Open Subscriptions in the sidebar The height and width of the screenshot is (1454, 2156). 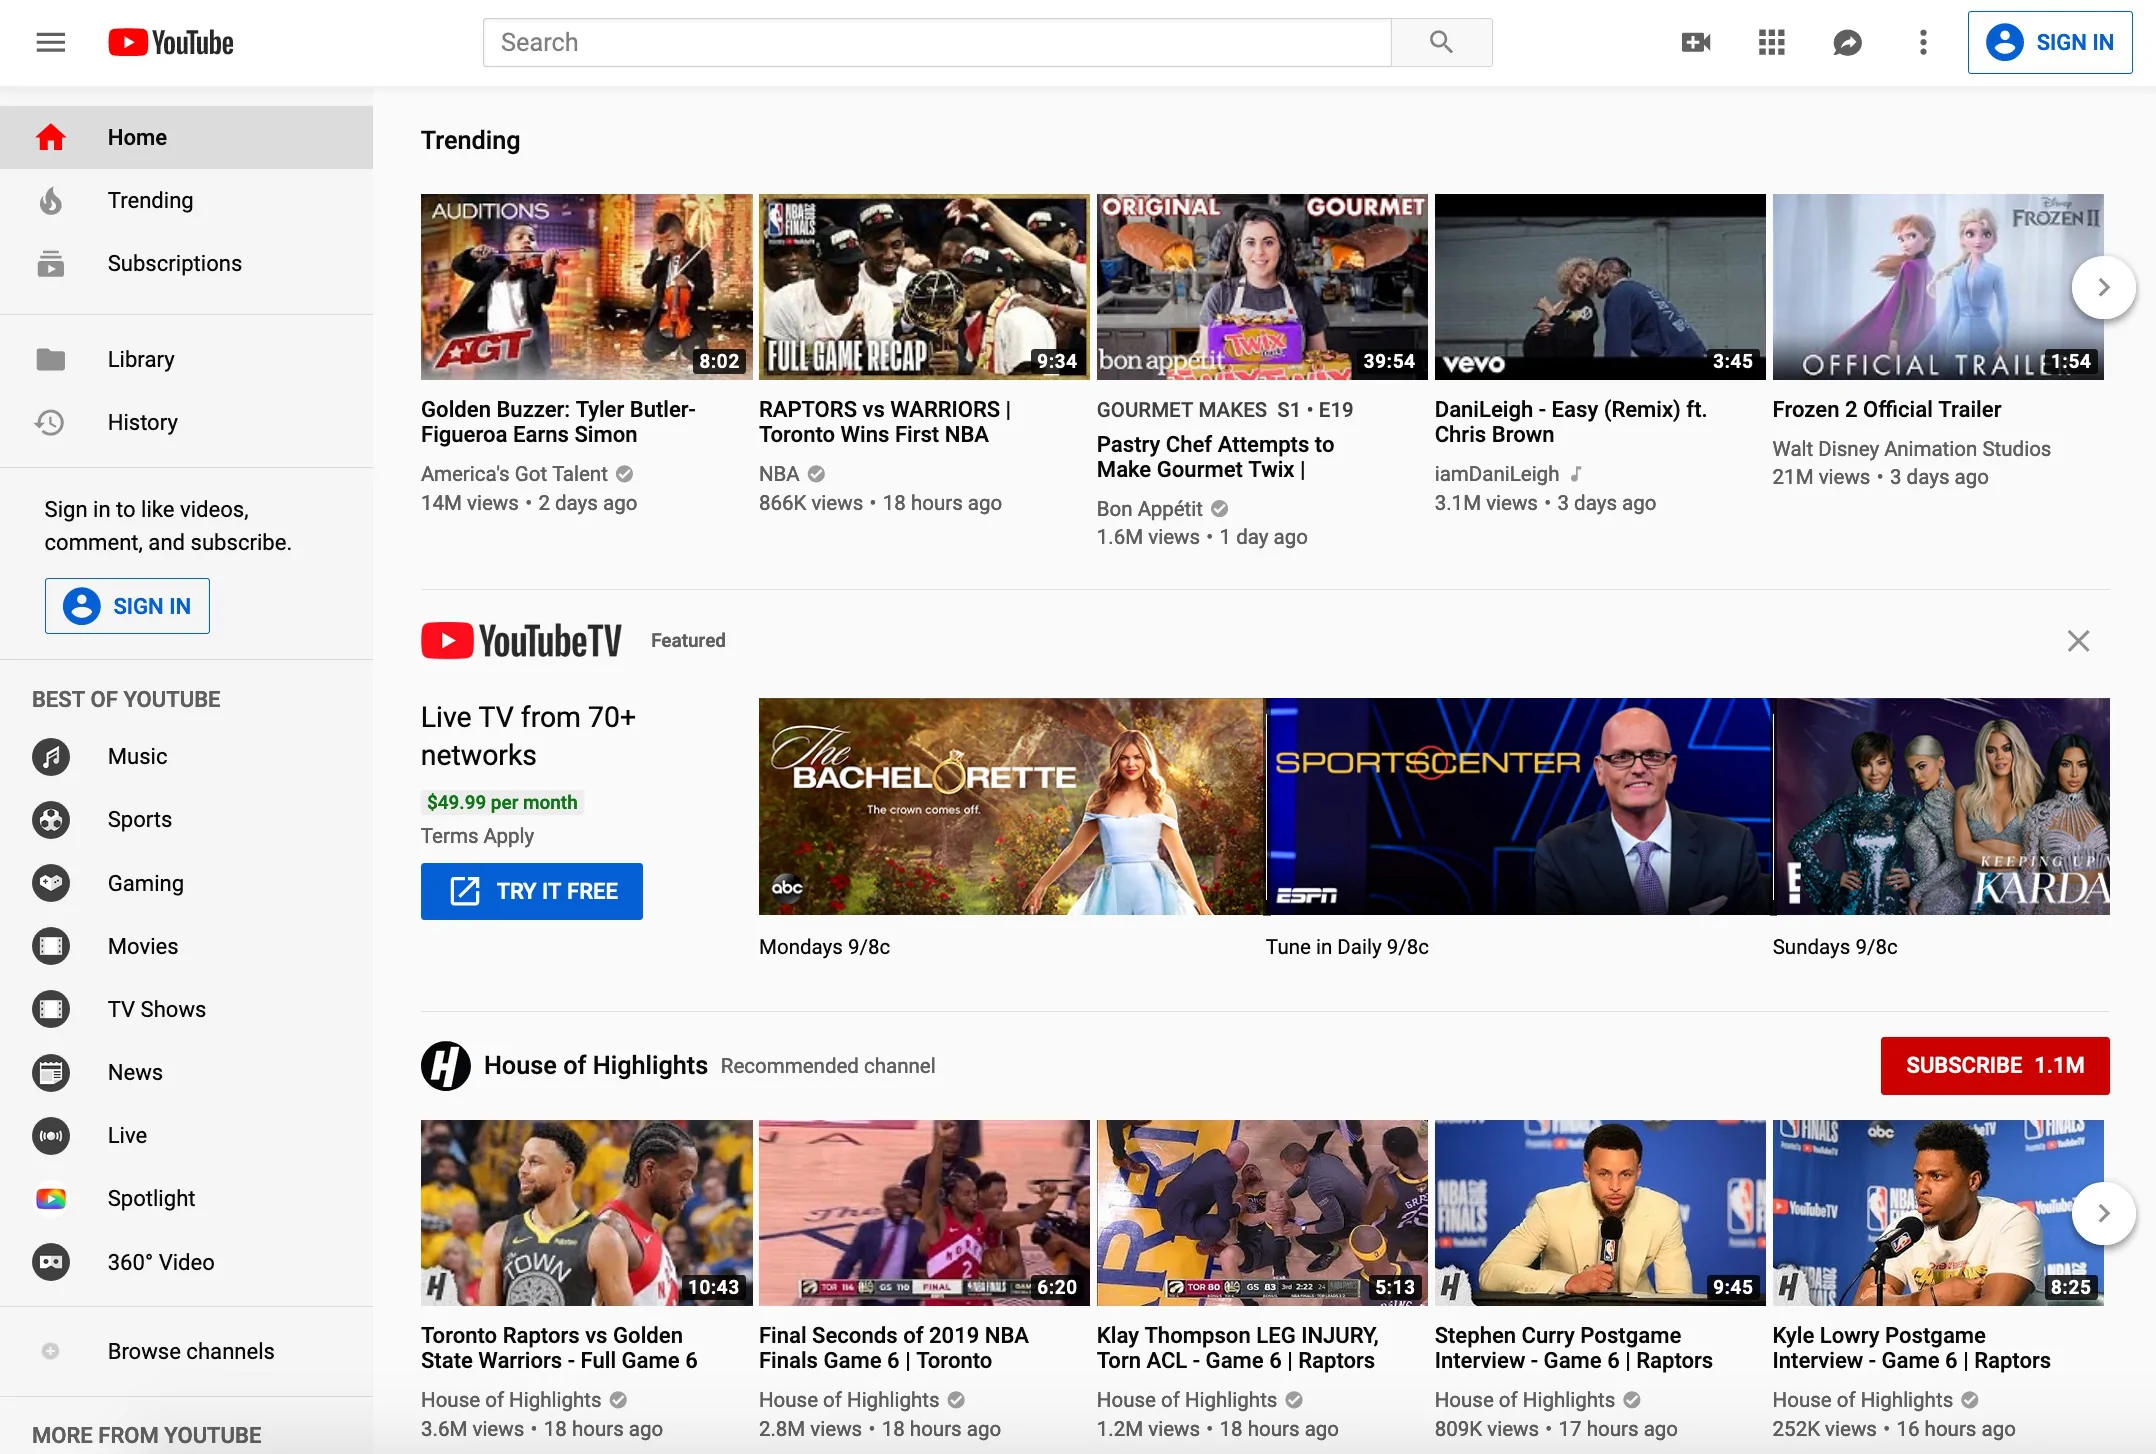[x=174, y=263]
